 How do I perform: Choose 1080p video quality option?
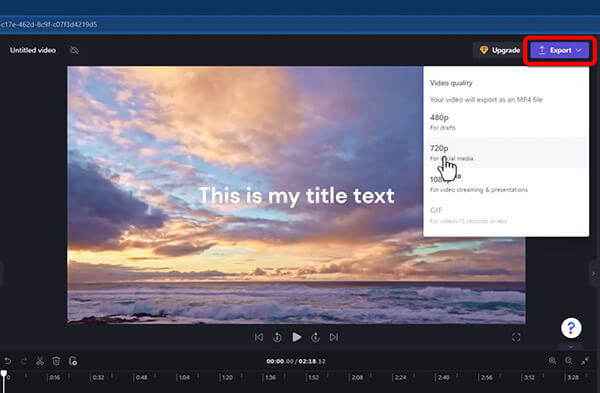505,184
